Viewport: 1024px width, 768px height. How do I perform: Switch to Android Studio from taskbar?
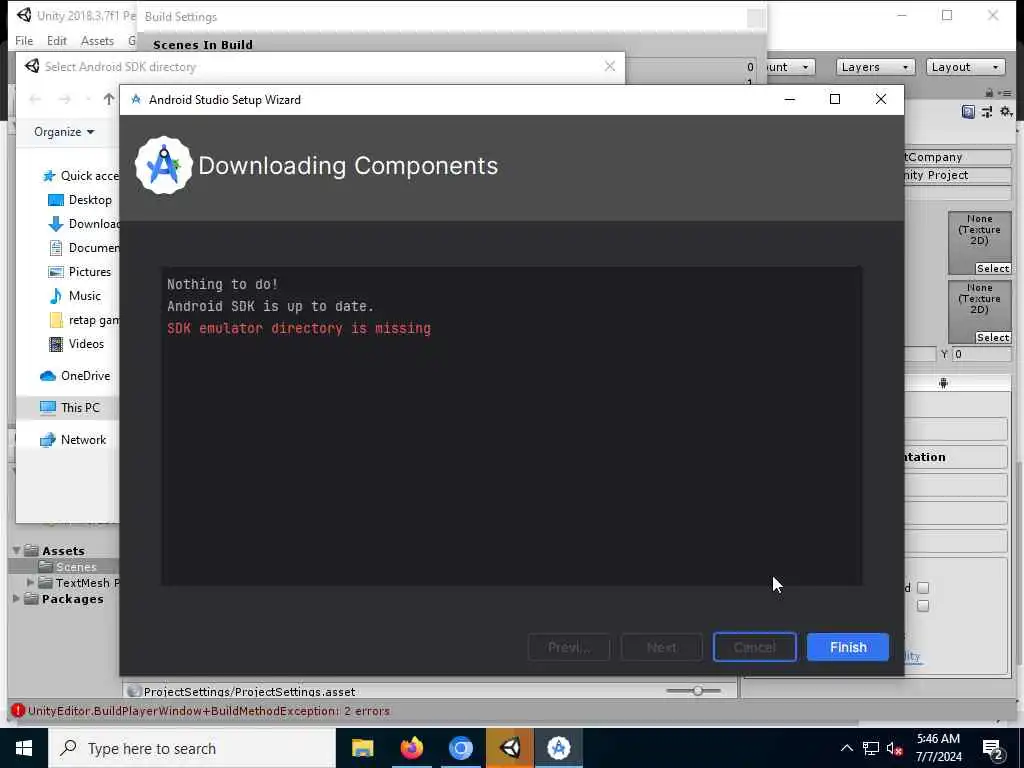[x=558, y=748]
